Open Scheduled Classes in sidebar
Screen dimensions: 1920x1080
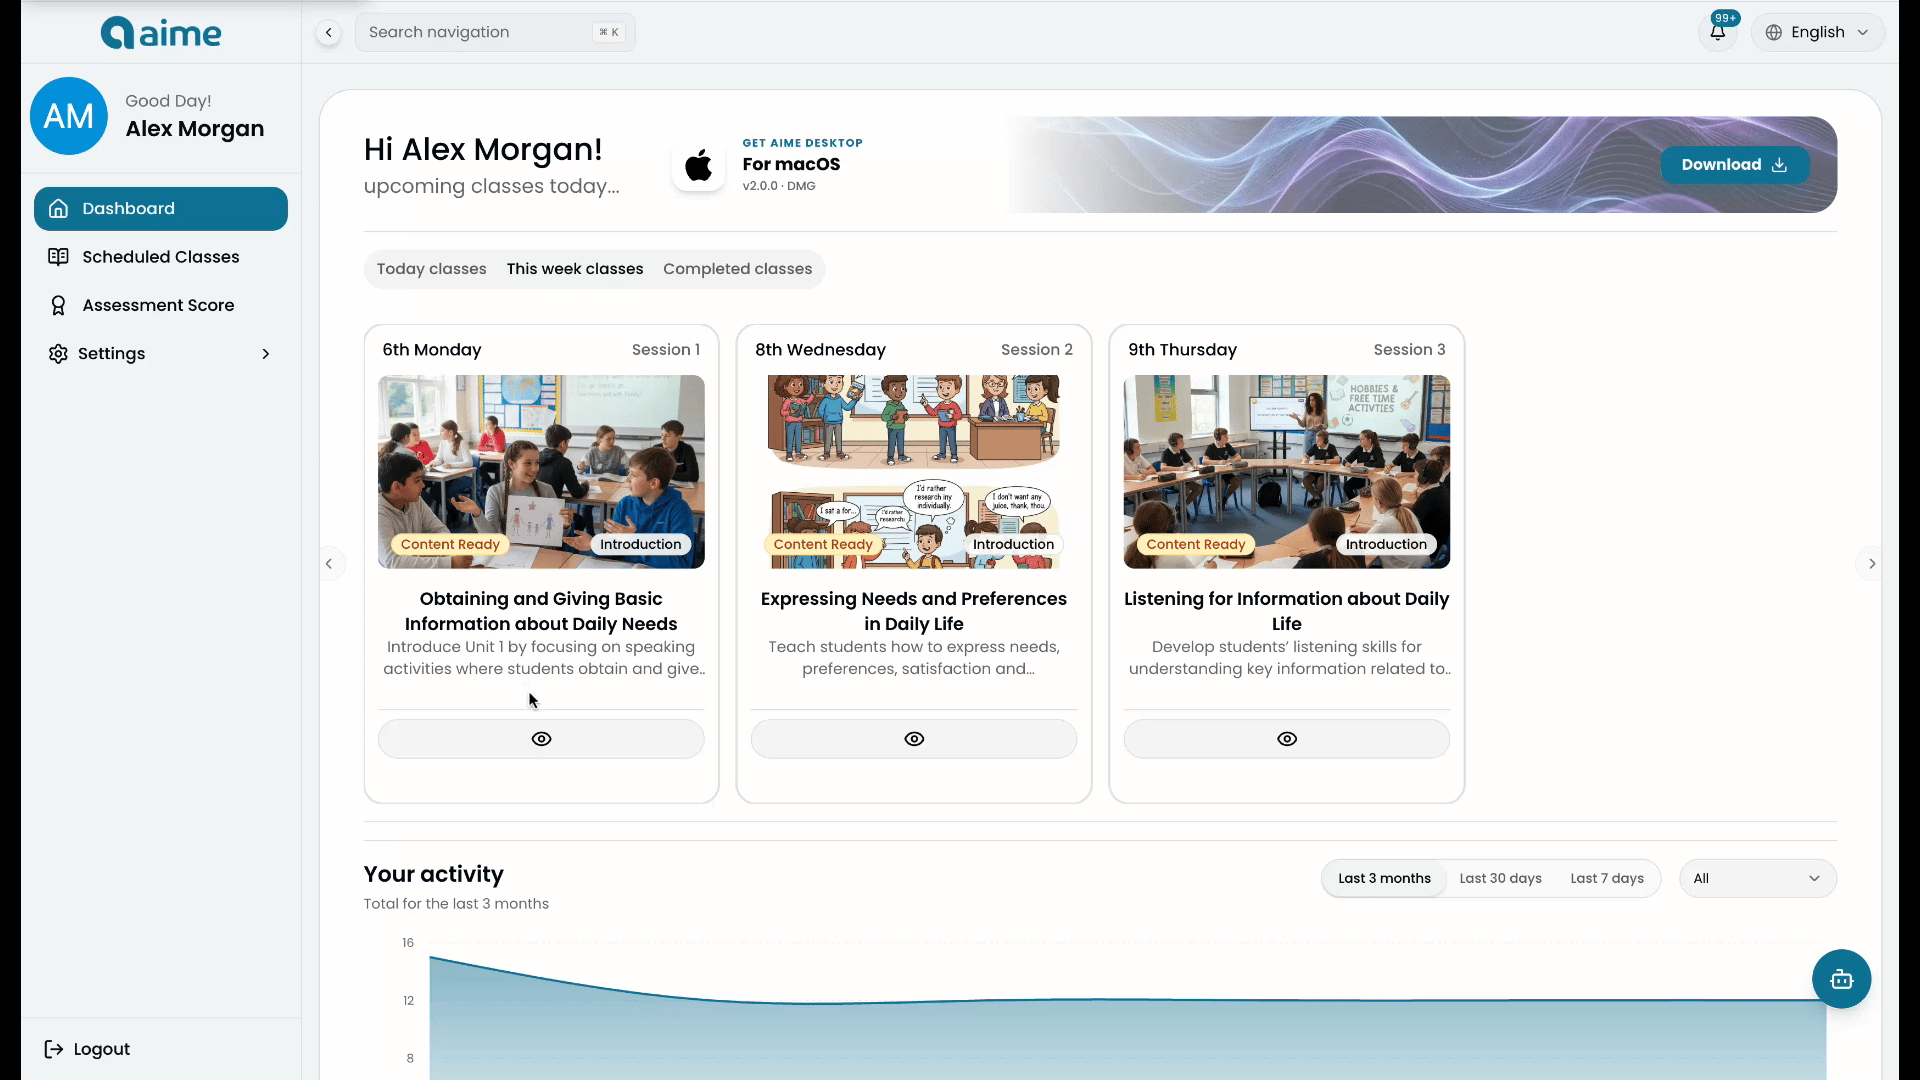click(x=161, y=257)
